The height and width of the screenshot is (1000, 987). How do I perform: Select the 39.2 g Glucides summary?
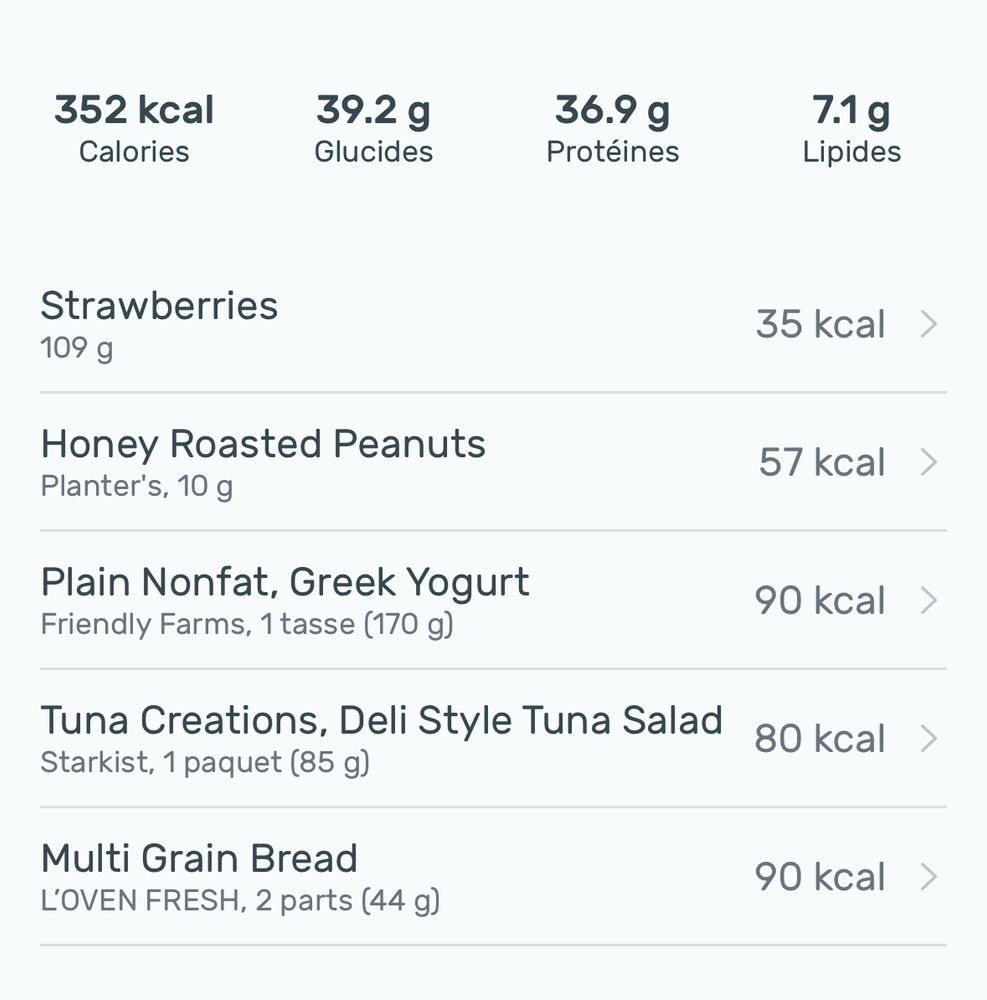[x=373, y=128]
